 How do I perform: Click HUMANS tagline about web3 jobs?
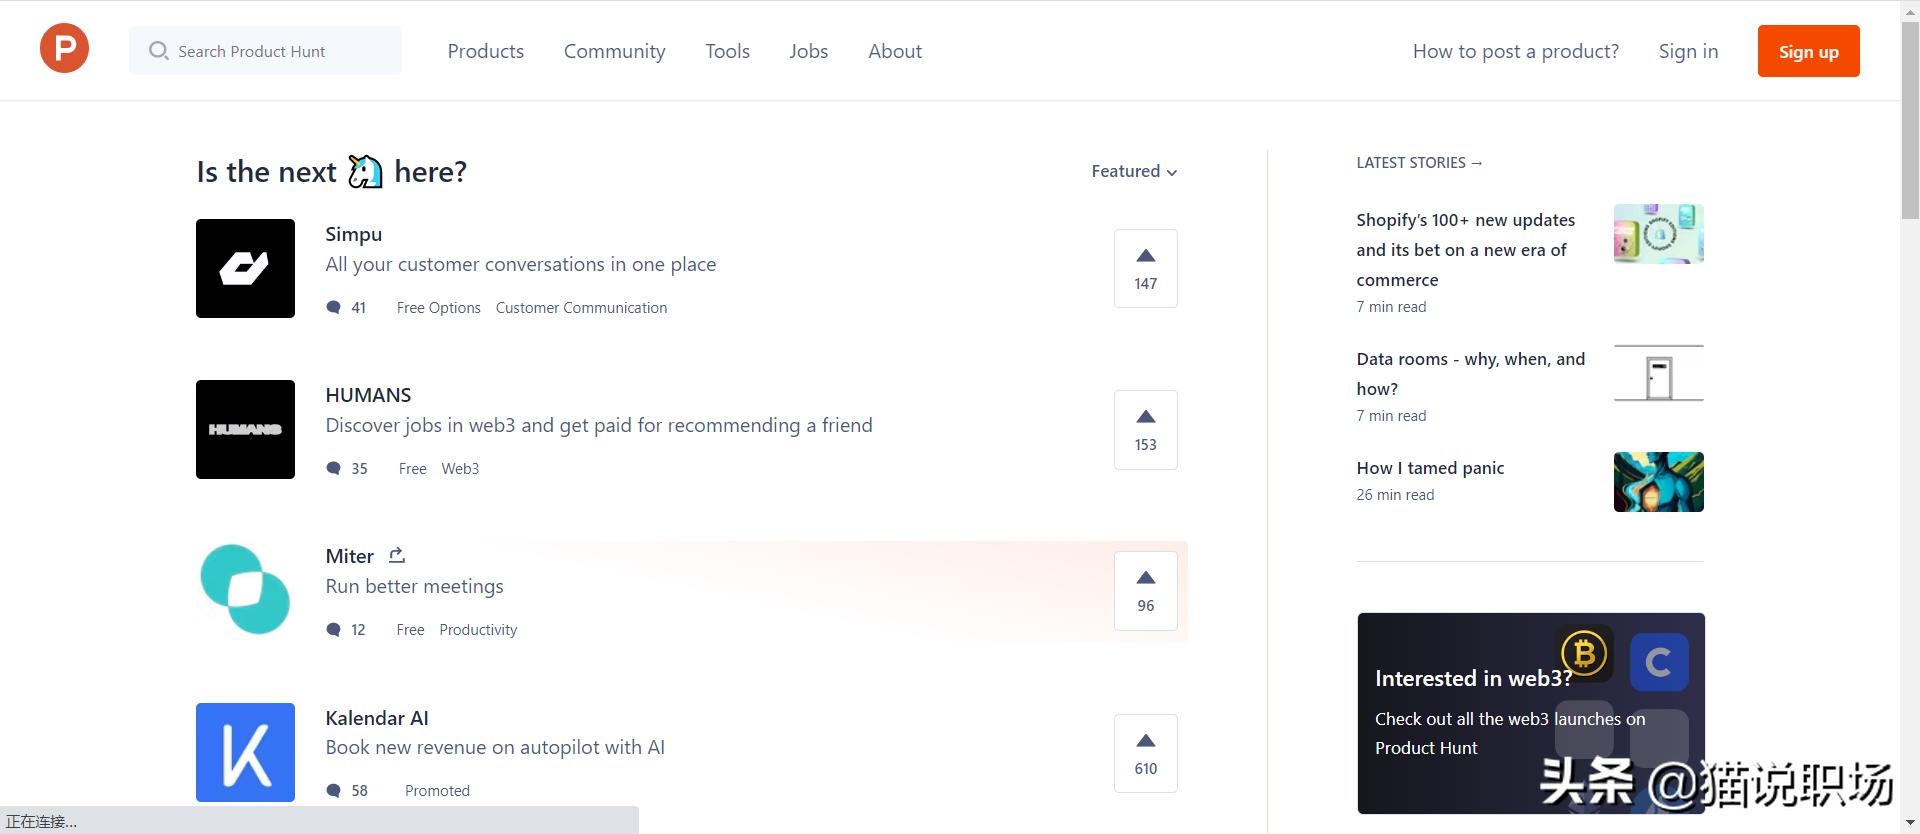(x=599, y=425)
